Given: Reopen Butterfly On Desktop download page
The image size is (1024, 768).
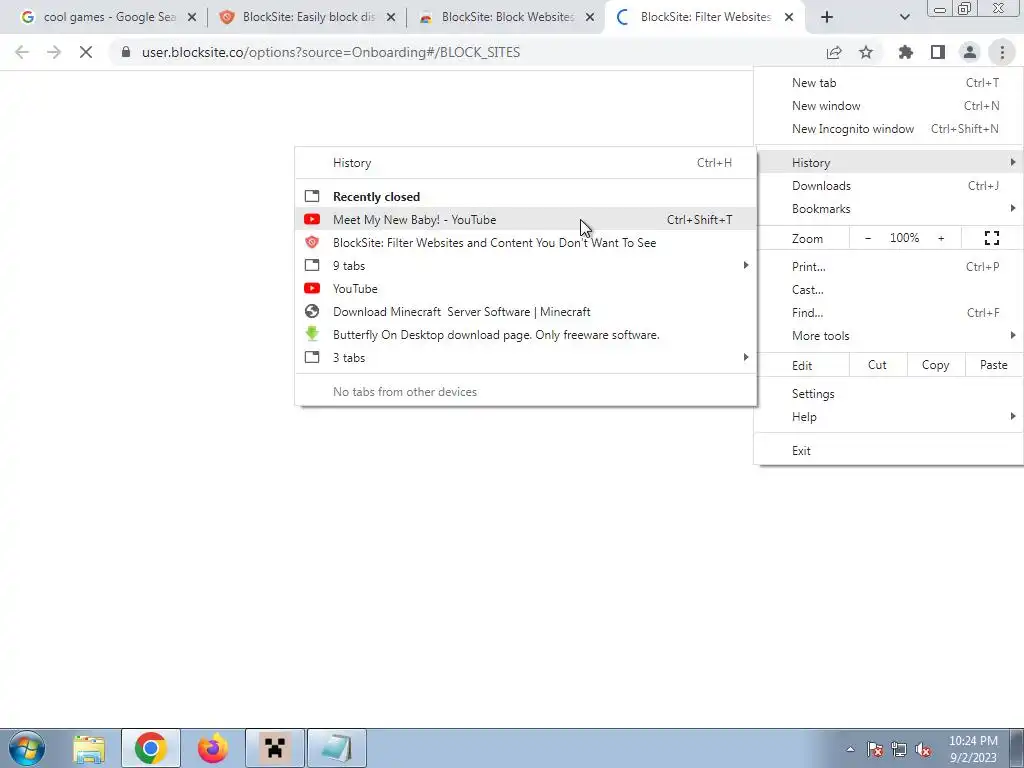Looking at the screenshot, I should pyautogui.click(x=526, y=335).
